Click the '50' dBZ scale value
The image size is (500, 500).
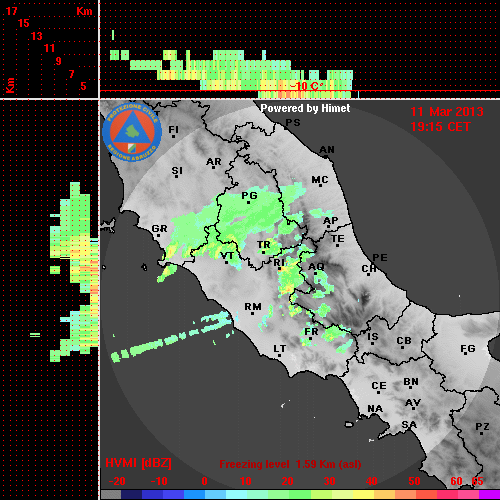(414, 481)
